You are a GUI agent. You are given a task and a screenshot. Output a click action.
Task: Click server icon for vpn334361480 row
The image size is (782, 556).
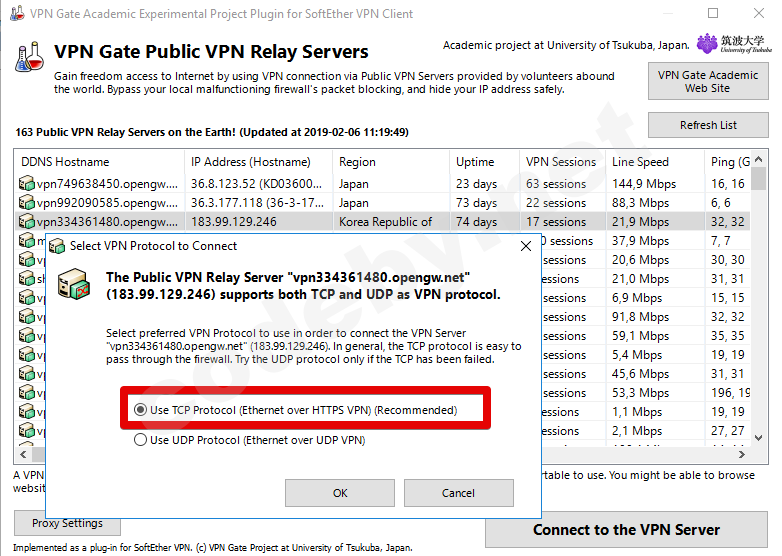26,221
